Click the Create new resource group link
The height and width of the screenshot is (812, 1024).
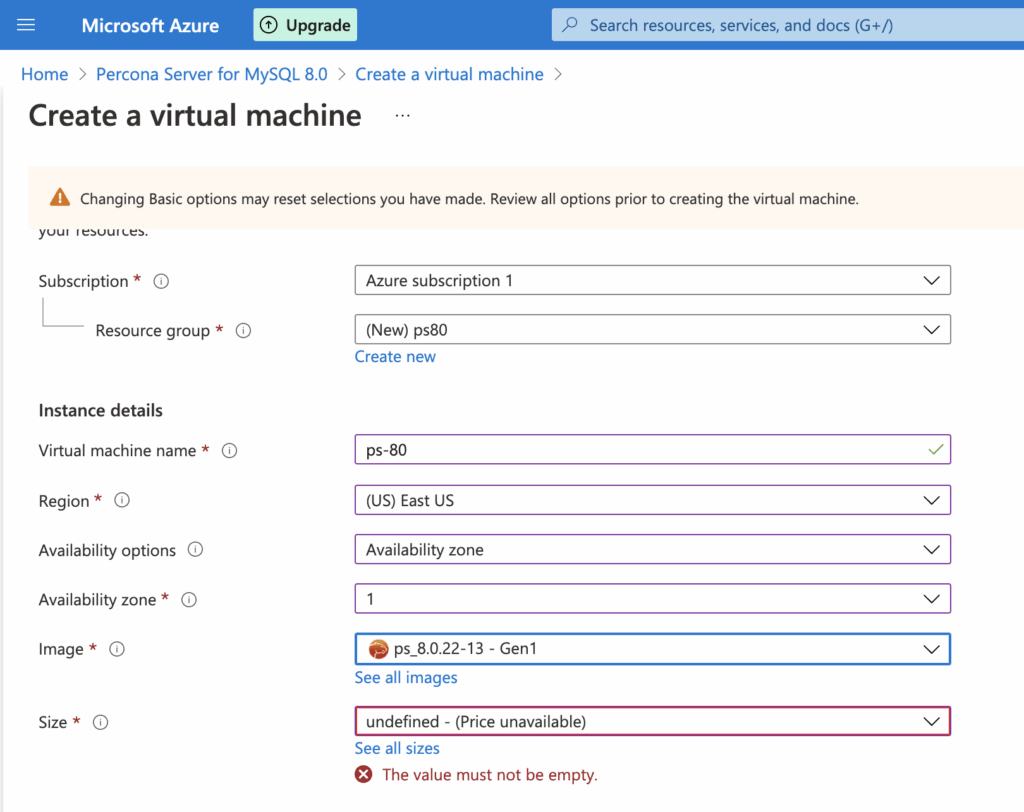pyautogui.click(x=395, y=356)
